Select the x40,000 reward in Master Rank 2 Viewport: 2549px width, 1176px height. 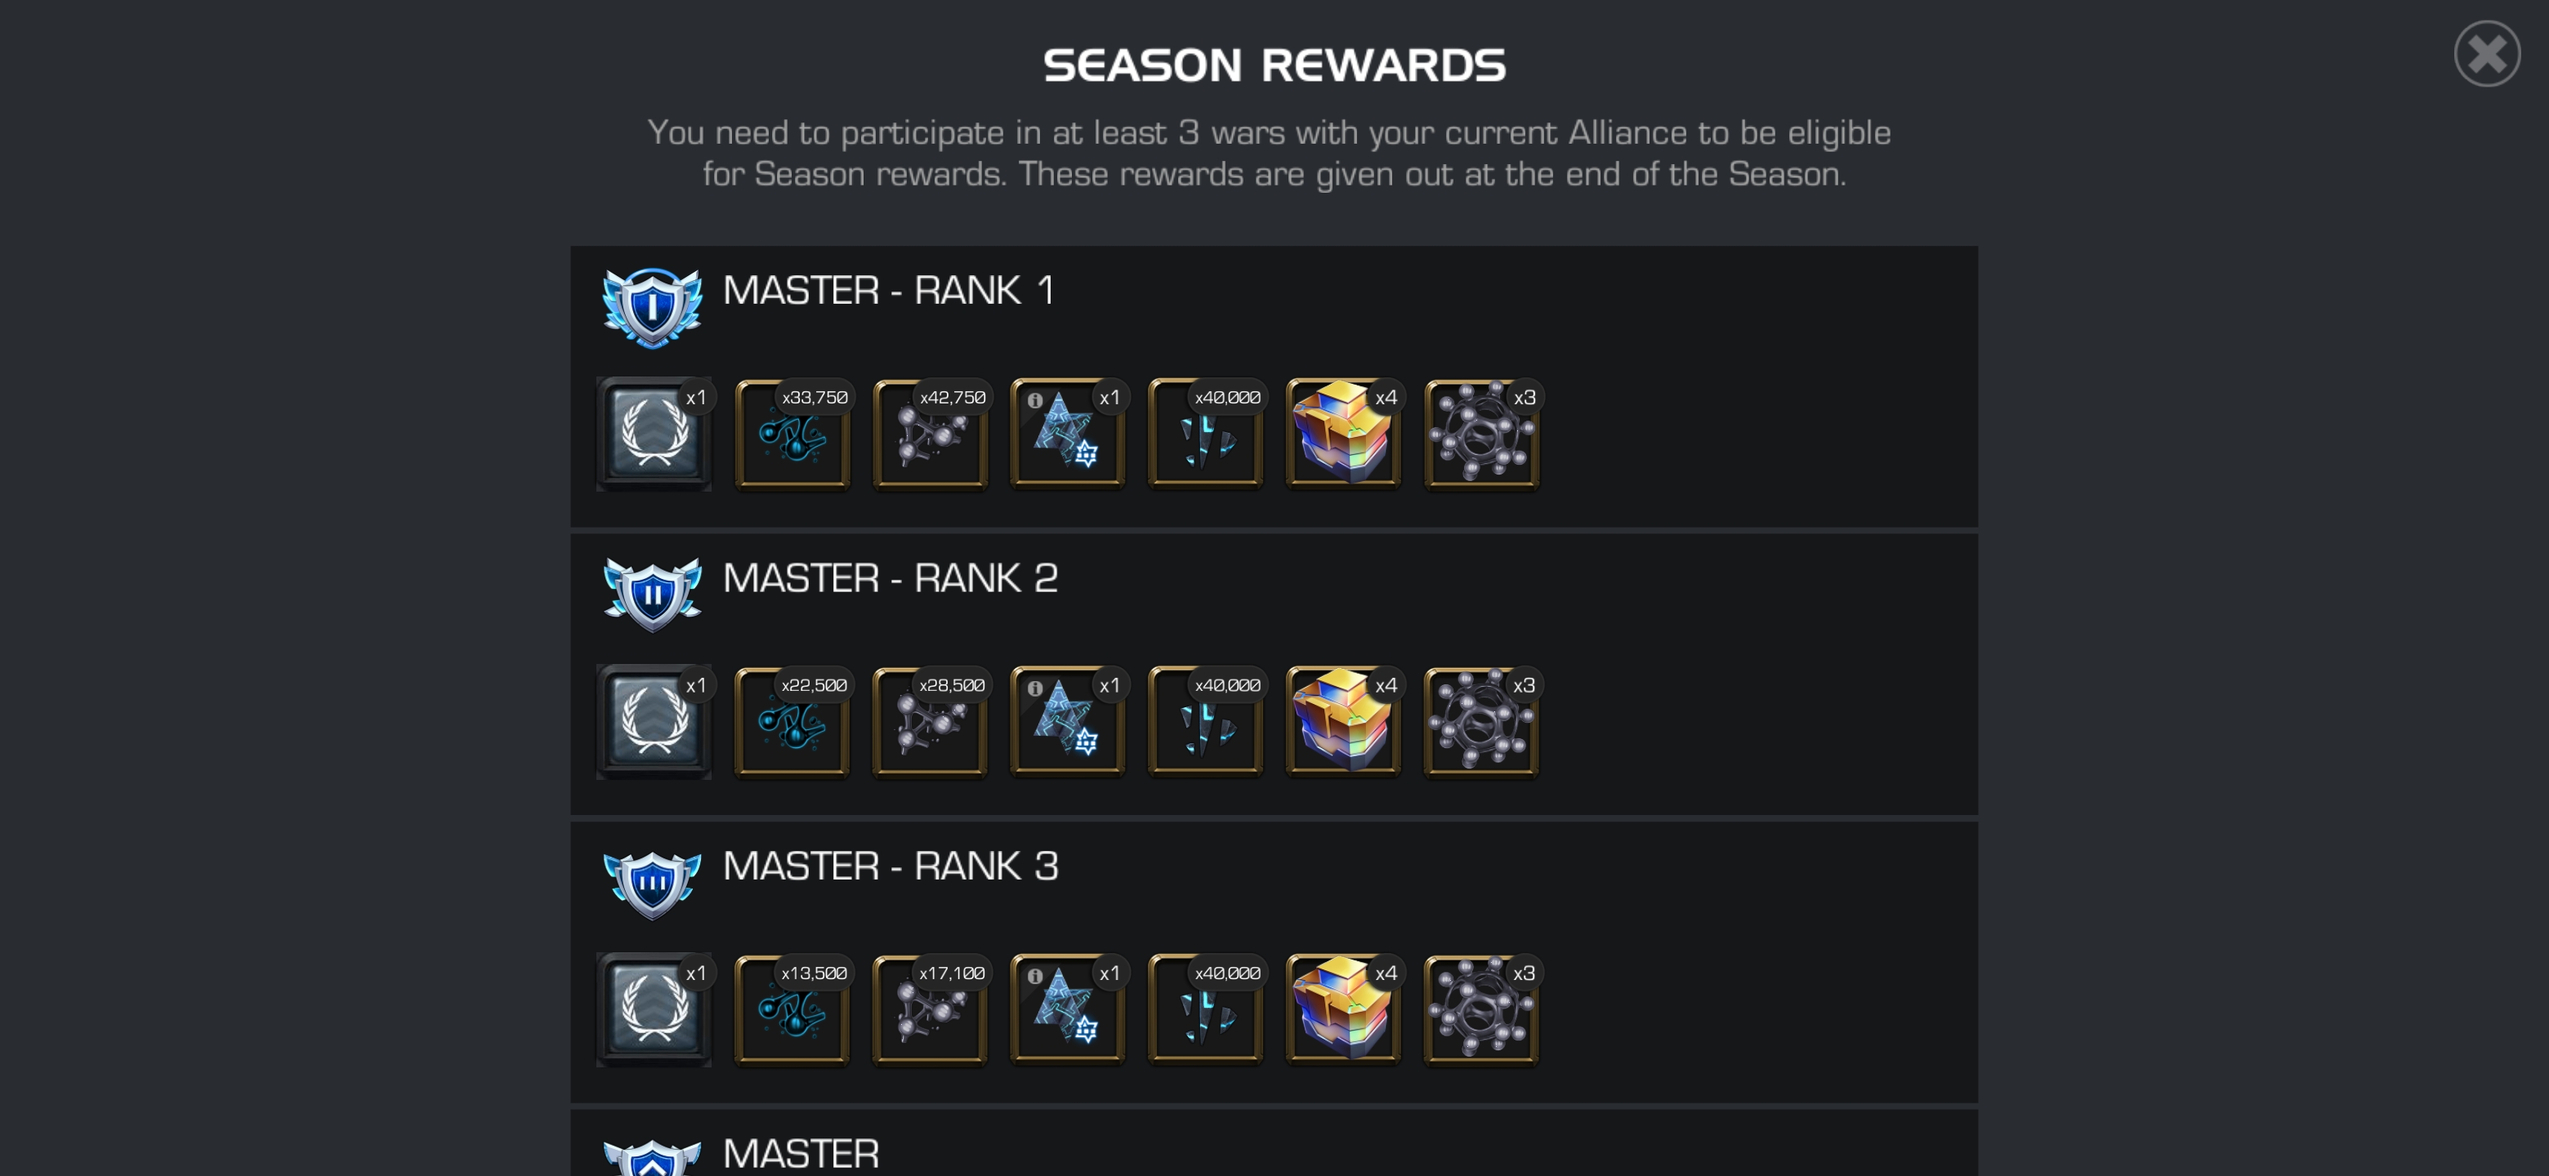click(x=1205, y=721)
